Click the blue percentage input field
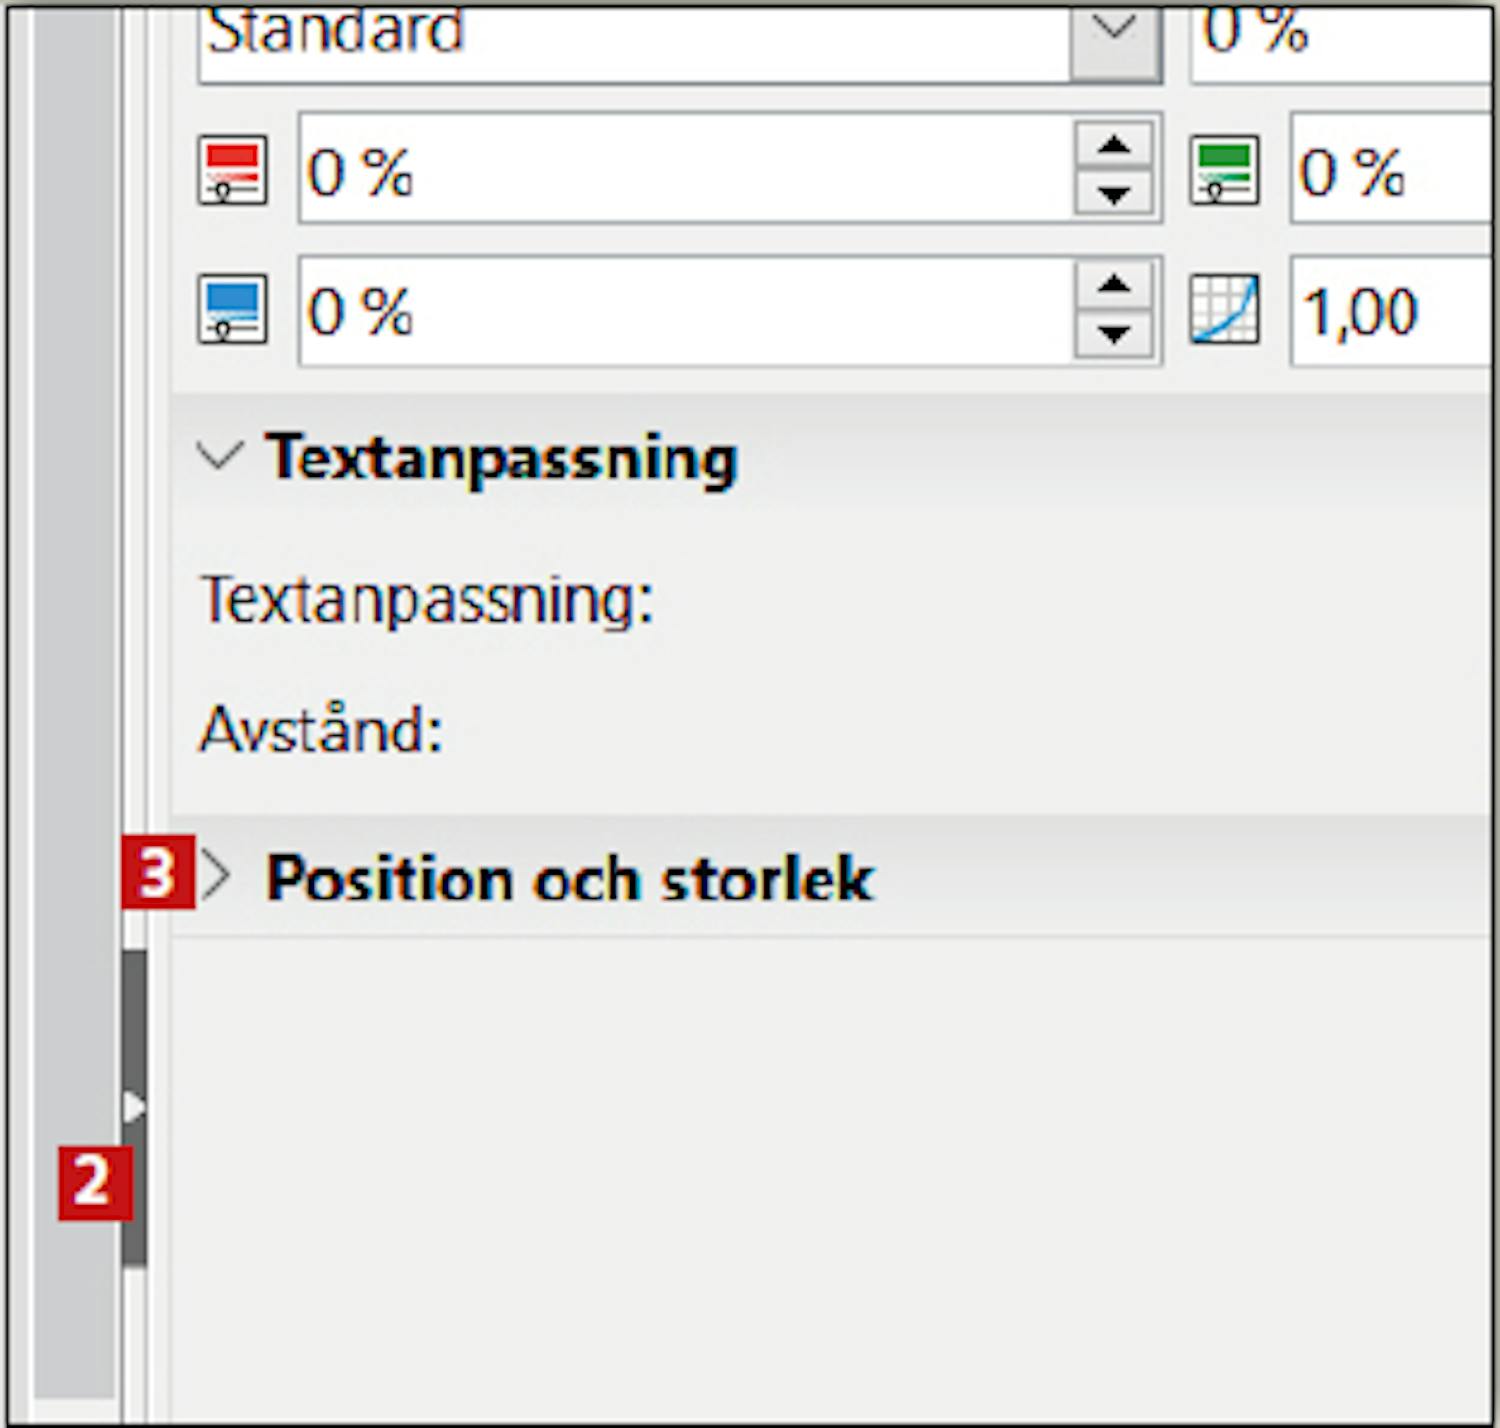The width and height of the screenshot is (1500, 1428). 680,311
